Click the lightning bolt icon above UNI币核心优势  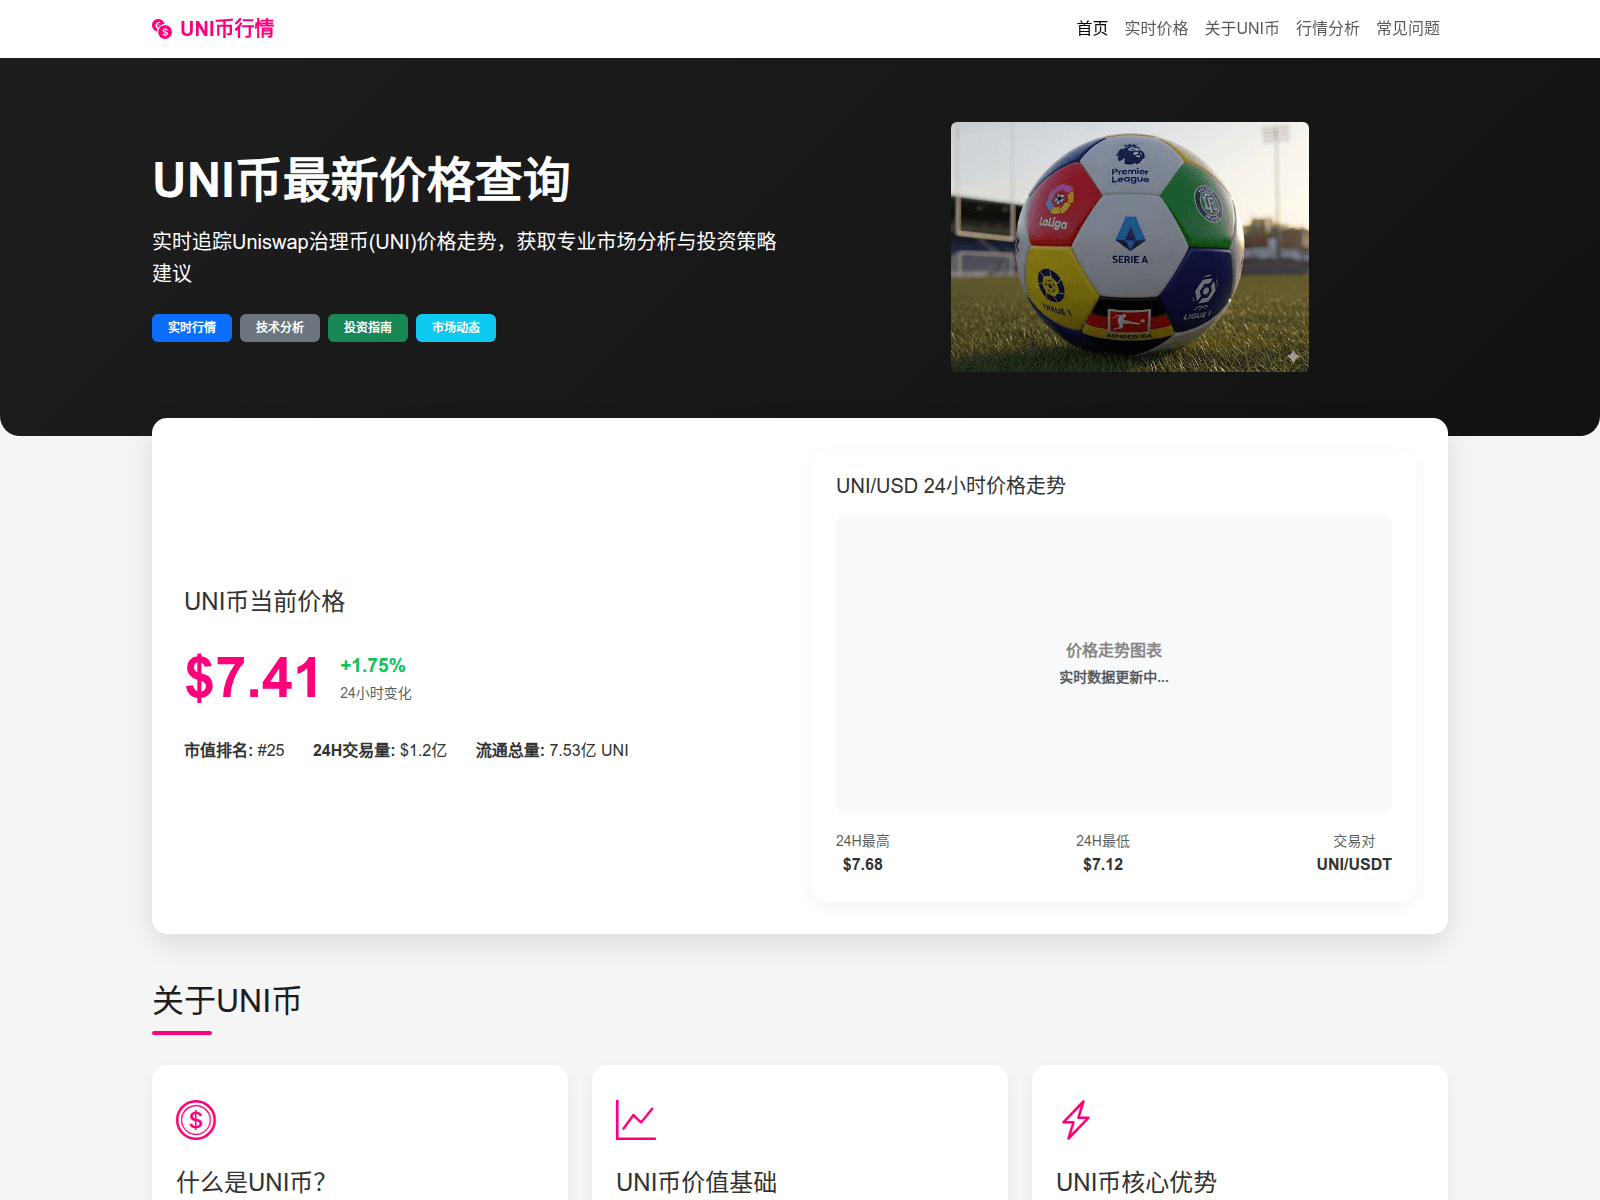coord(1076,1120)
